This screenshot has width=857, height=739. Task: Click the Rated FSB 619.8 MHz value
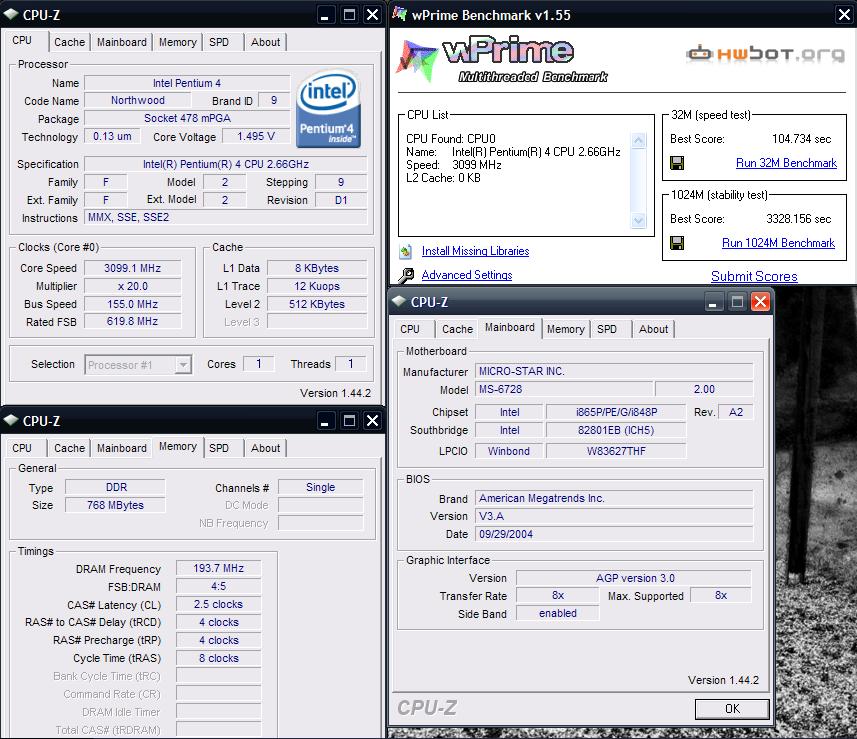[x=133, y=321]
